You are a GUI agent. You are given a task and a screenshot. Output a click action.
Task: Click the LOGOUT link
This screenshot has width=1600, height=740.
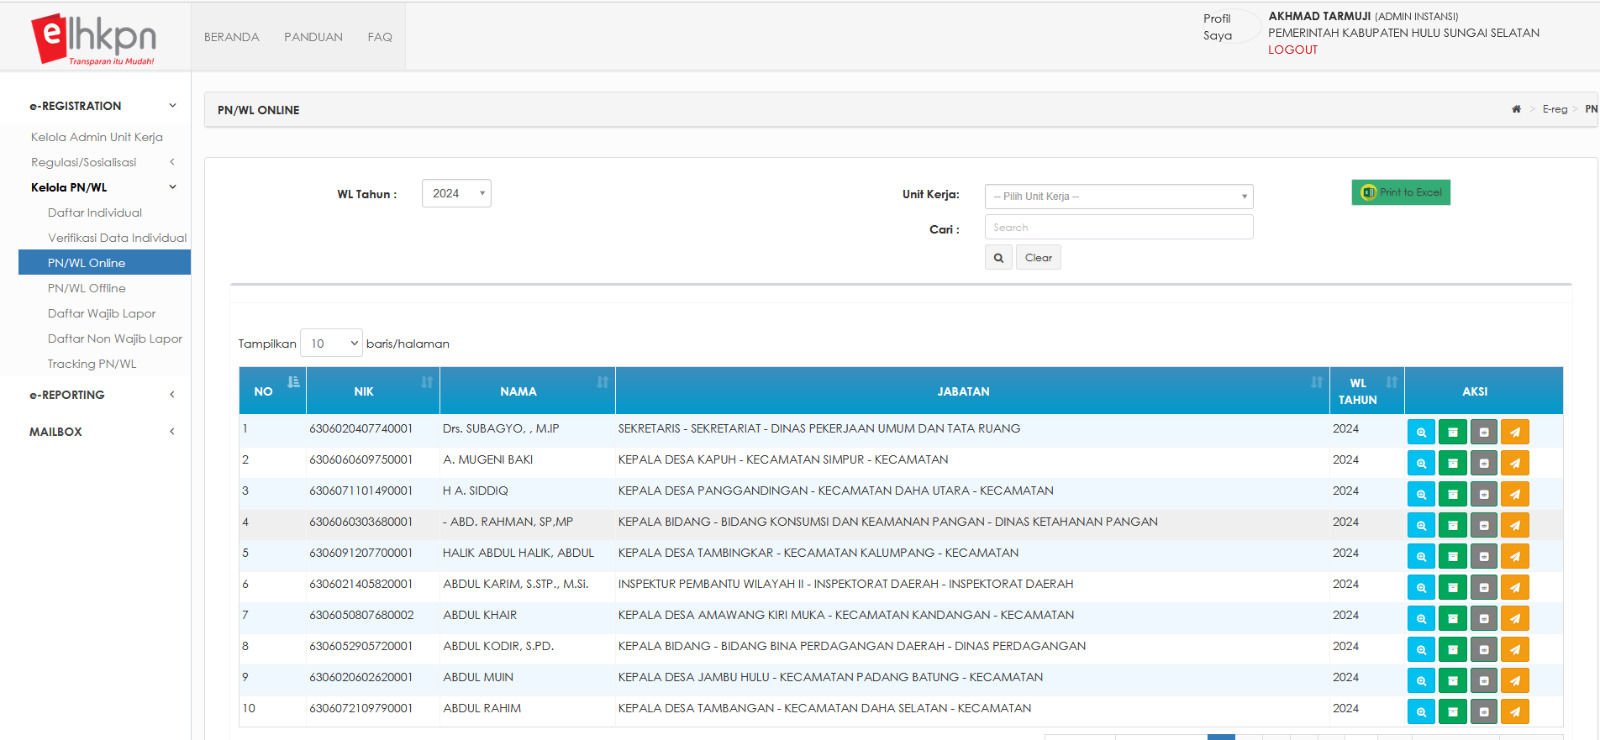click(x=1292, y=50)
